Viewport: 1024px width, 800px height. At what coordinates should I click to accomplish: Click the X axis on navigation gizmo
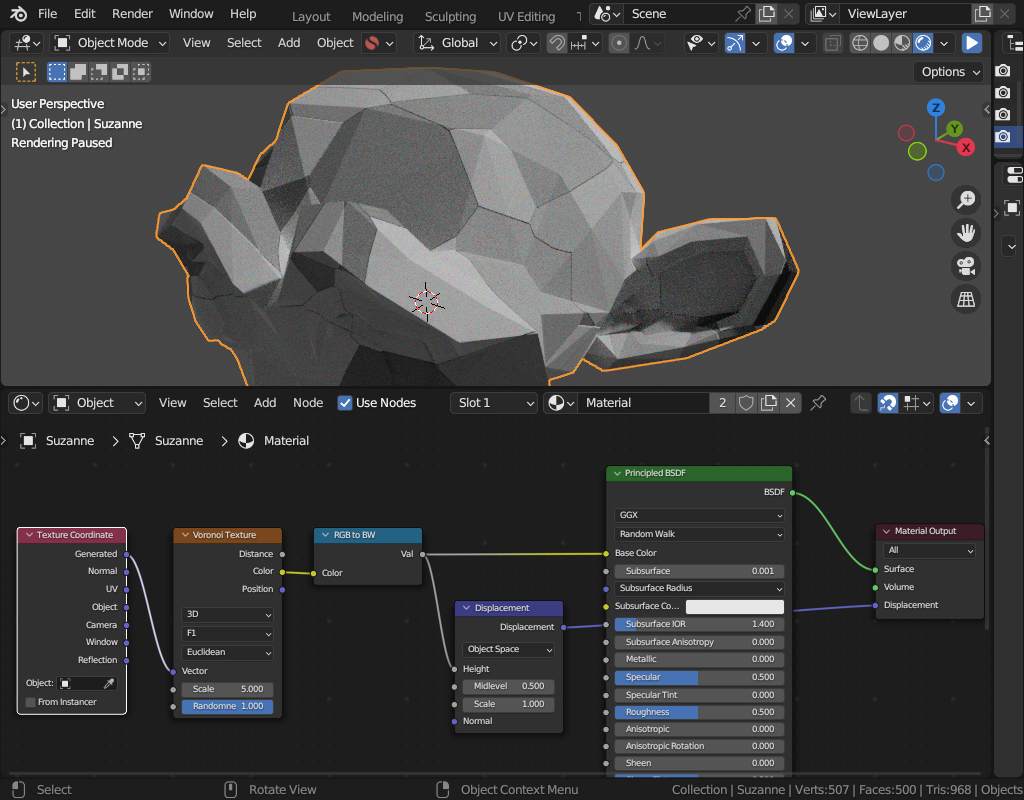point(966,148)
